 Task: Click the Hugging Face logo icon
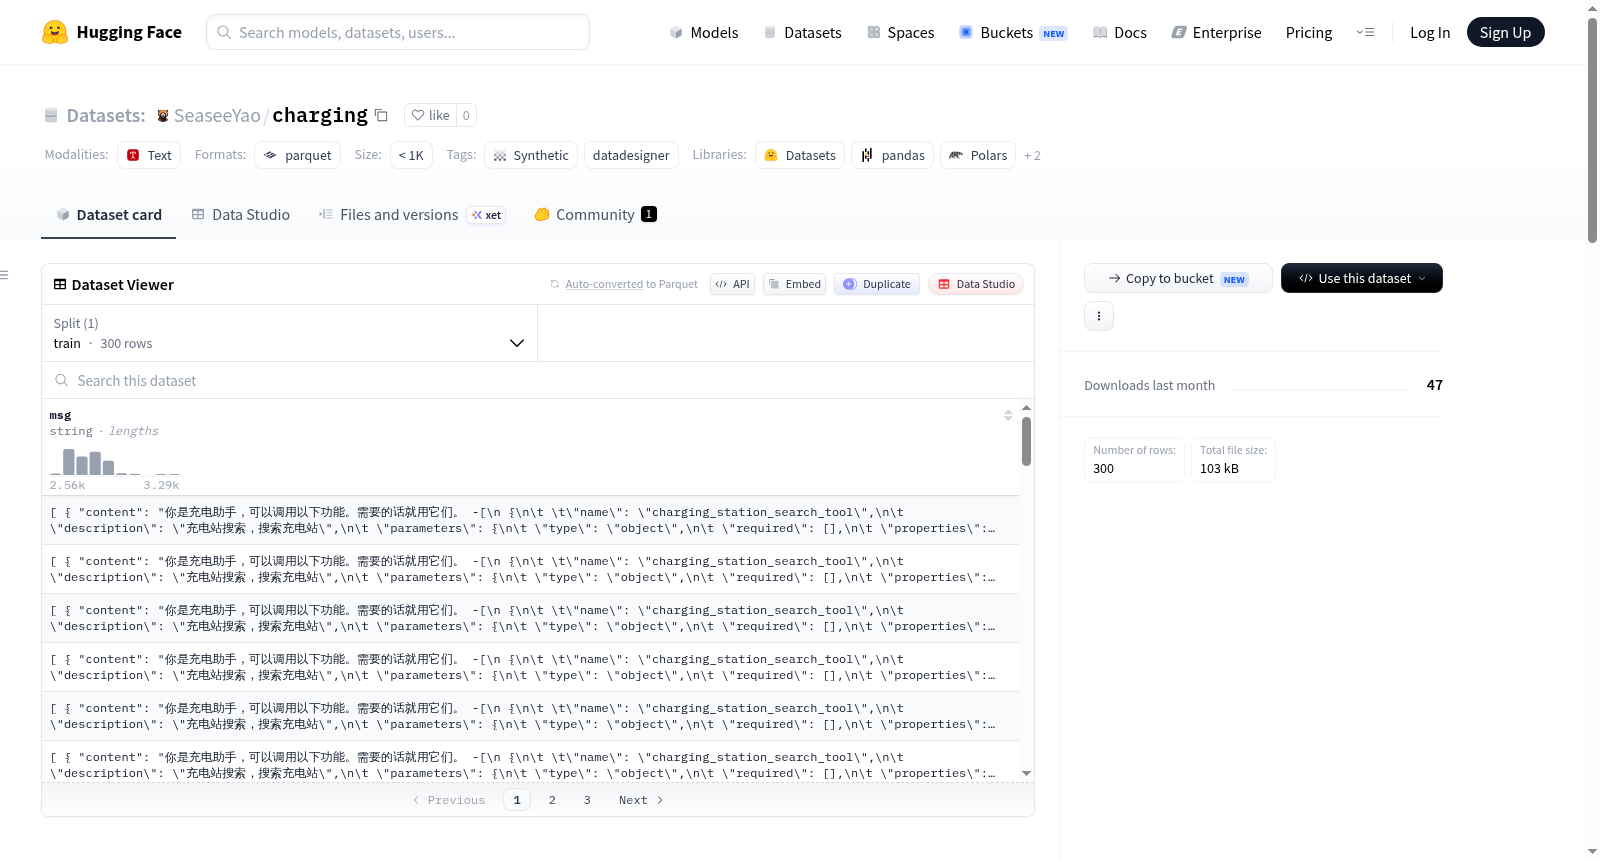[x=55, y=32]
